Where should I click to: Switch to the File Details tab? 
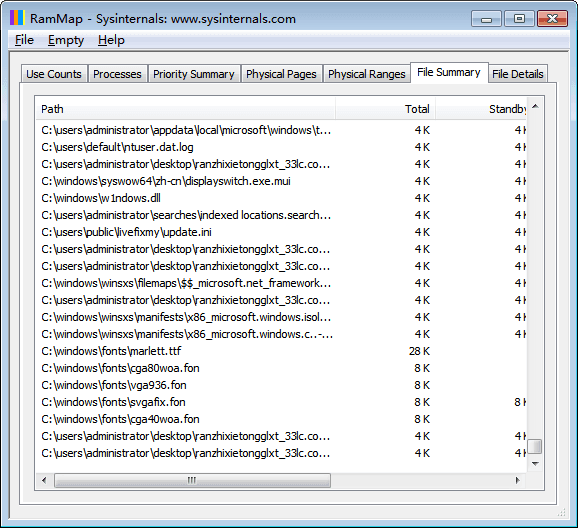518,74
